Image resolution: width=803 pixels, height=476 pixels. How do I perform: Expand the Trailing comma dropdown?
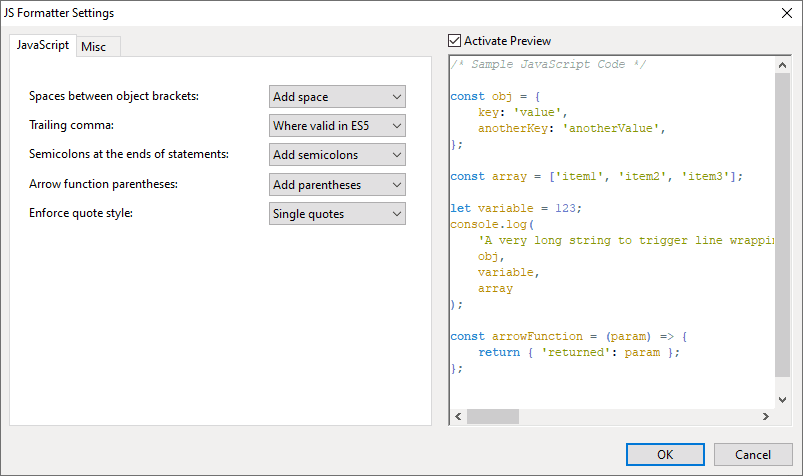pyautogui.click(x=337, y=126)
